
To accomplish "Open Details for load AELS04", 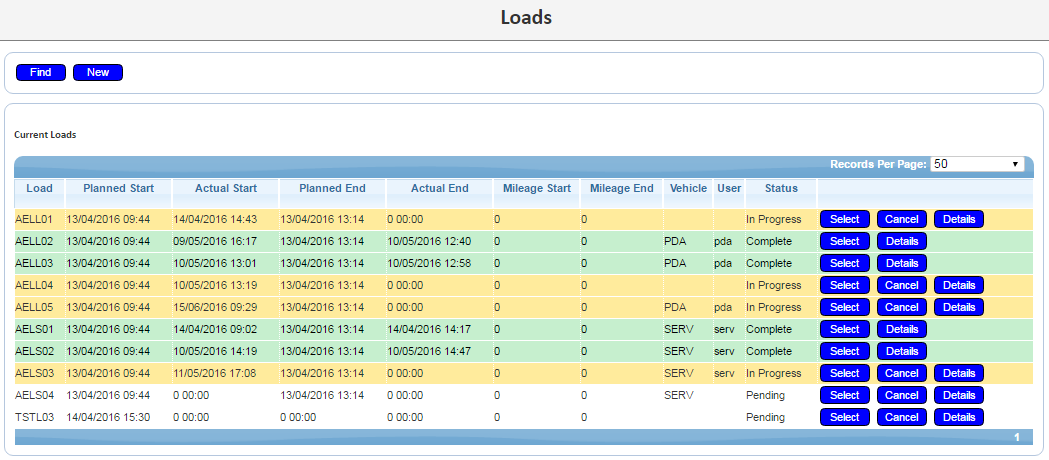I will coord(959,395).
